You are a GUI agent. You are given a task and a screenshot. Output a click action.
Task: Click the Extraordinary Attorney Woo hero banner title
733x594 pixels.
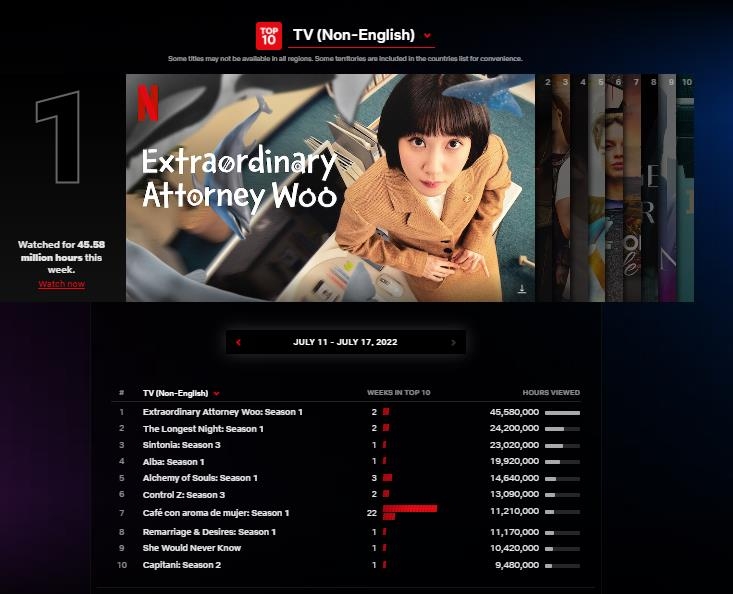(238, 178)
